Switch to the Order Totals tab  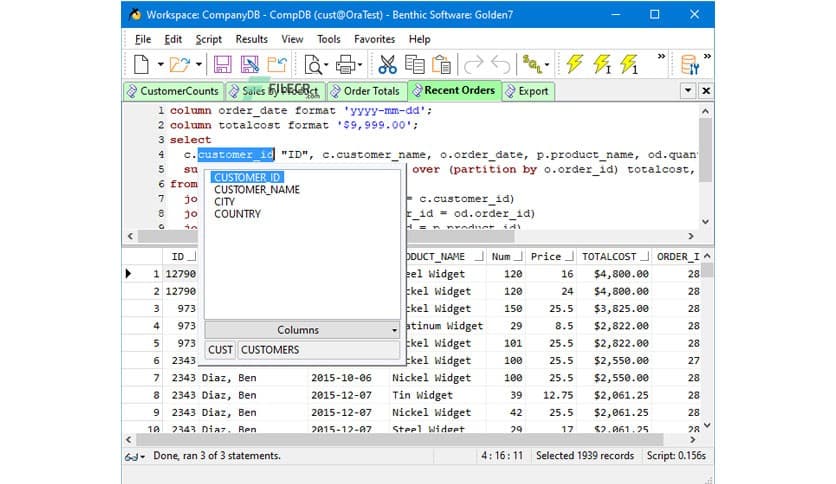pyautogui.click(x=371, y=91)
